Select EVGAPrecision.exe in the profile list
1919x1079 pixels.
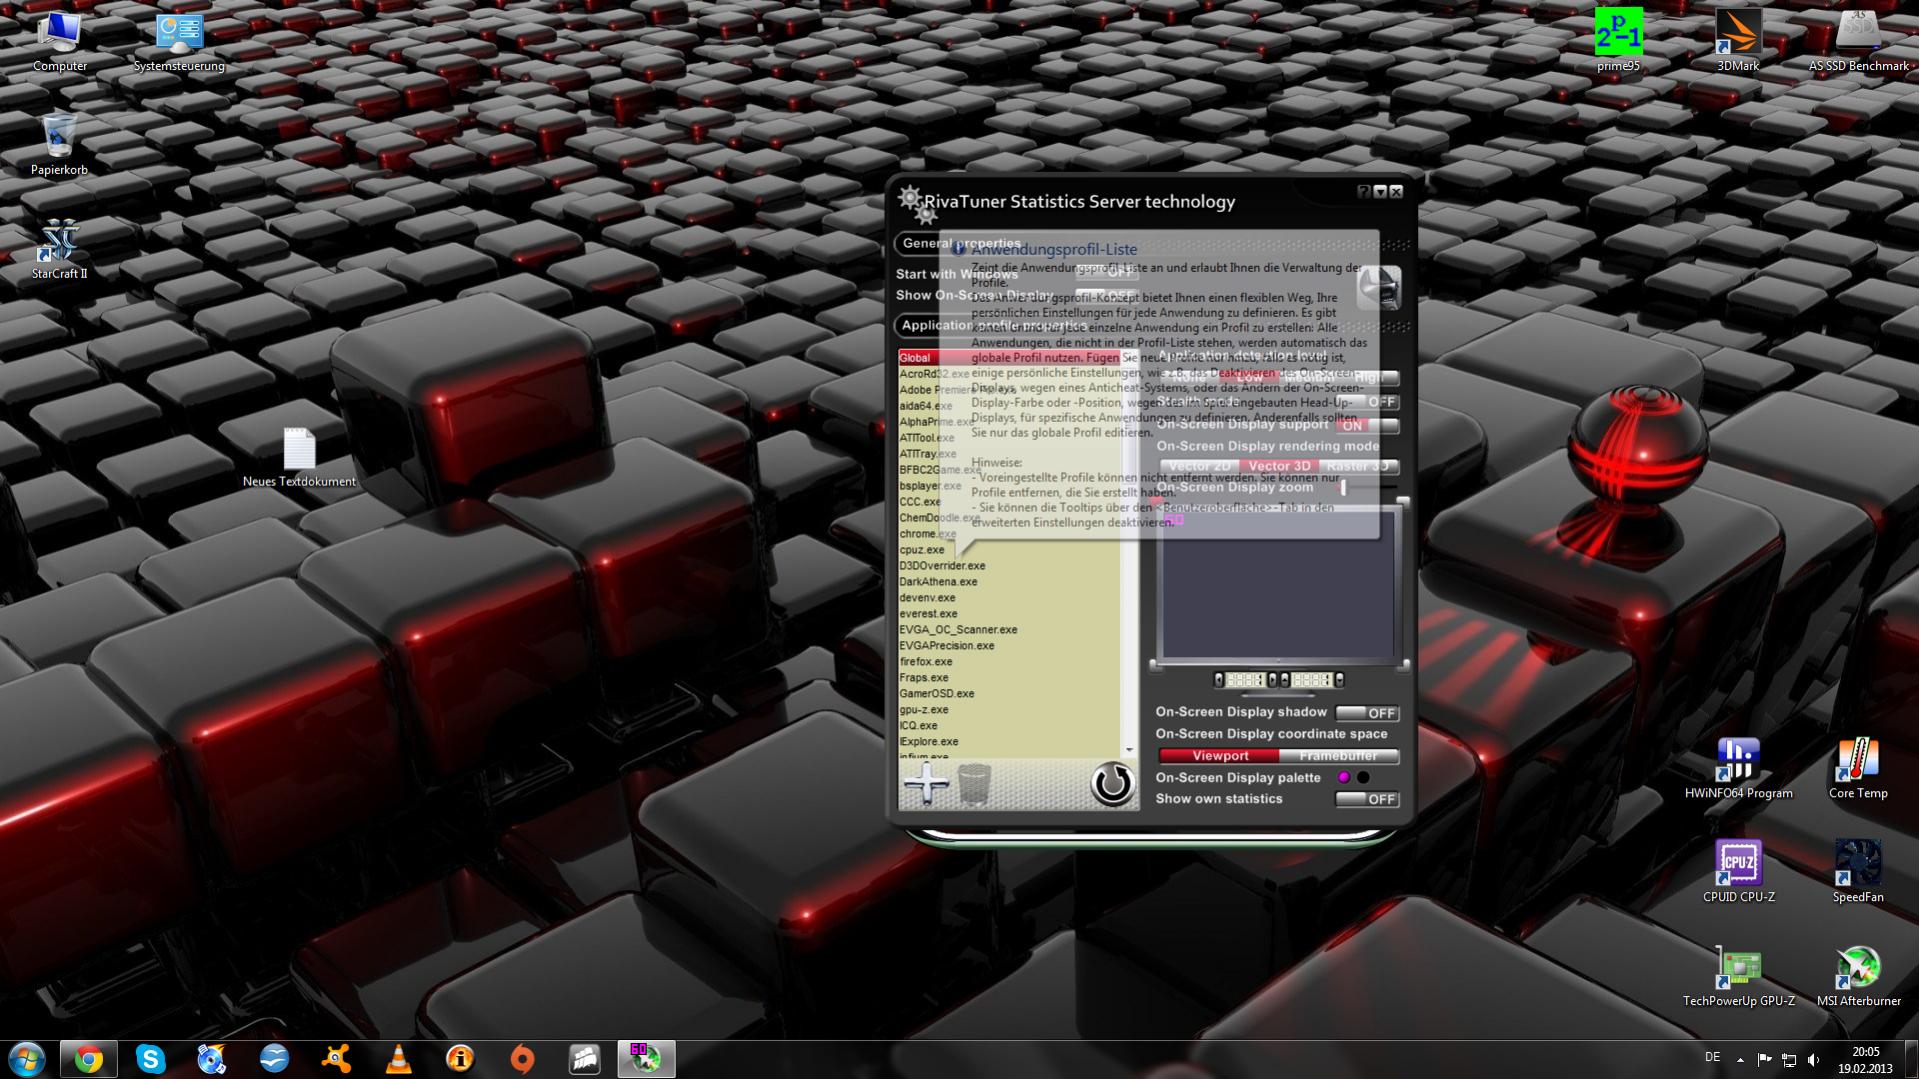(1009, 646)
